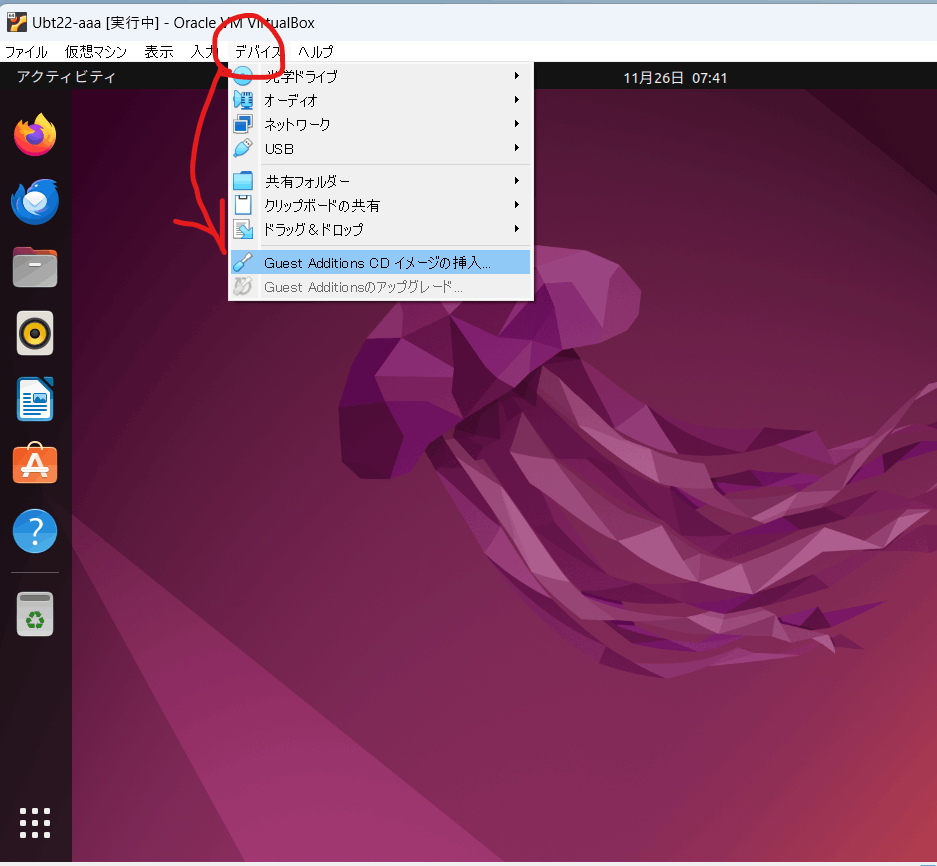The width and height of the screenshot is (937, 866).
Task: Open the 表示 menu
Action: (x=159, y=52)
